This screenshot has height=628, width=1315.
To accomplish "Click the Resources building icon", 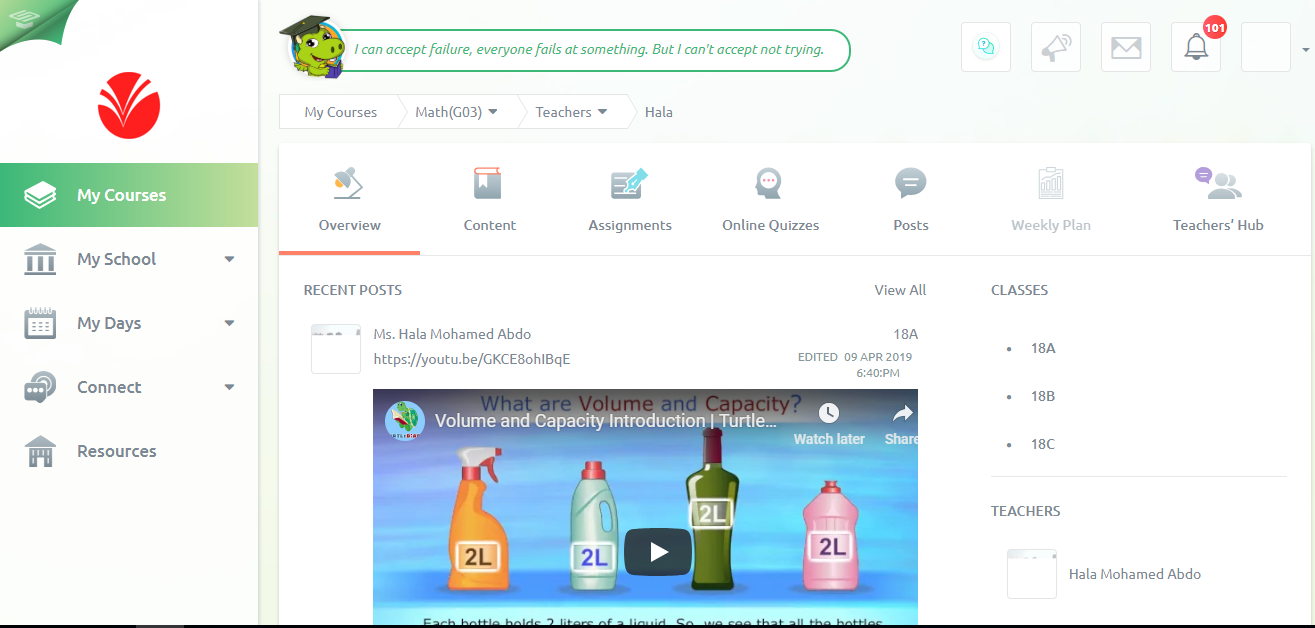I will click(40, 451).
